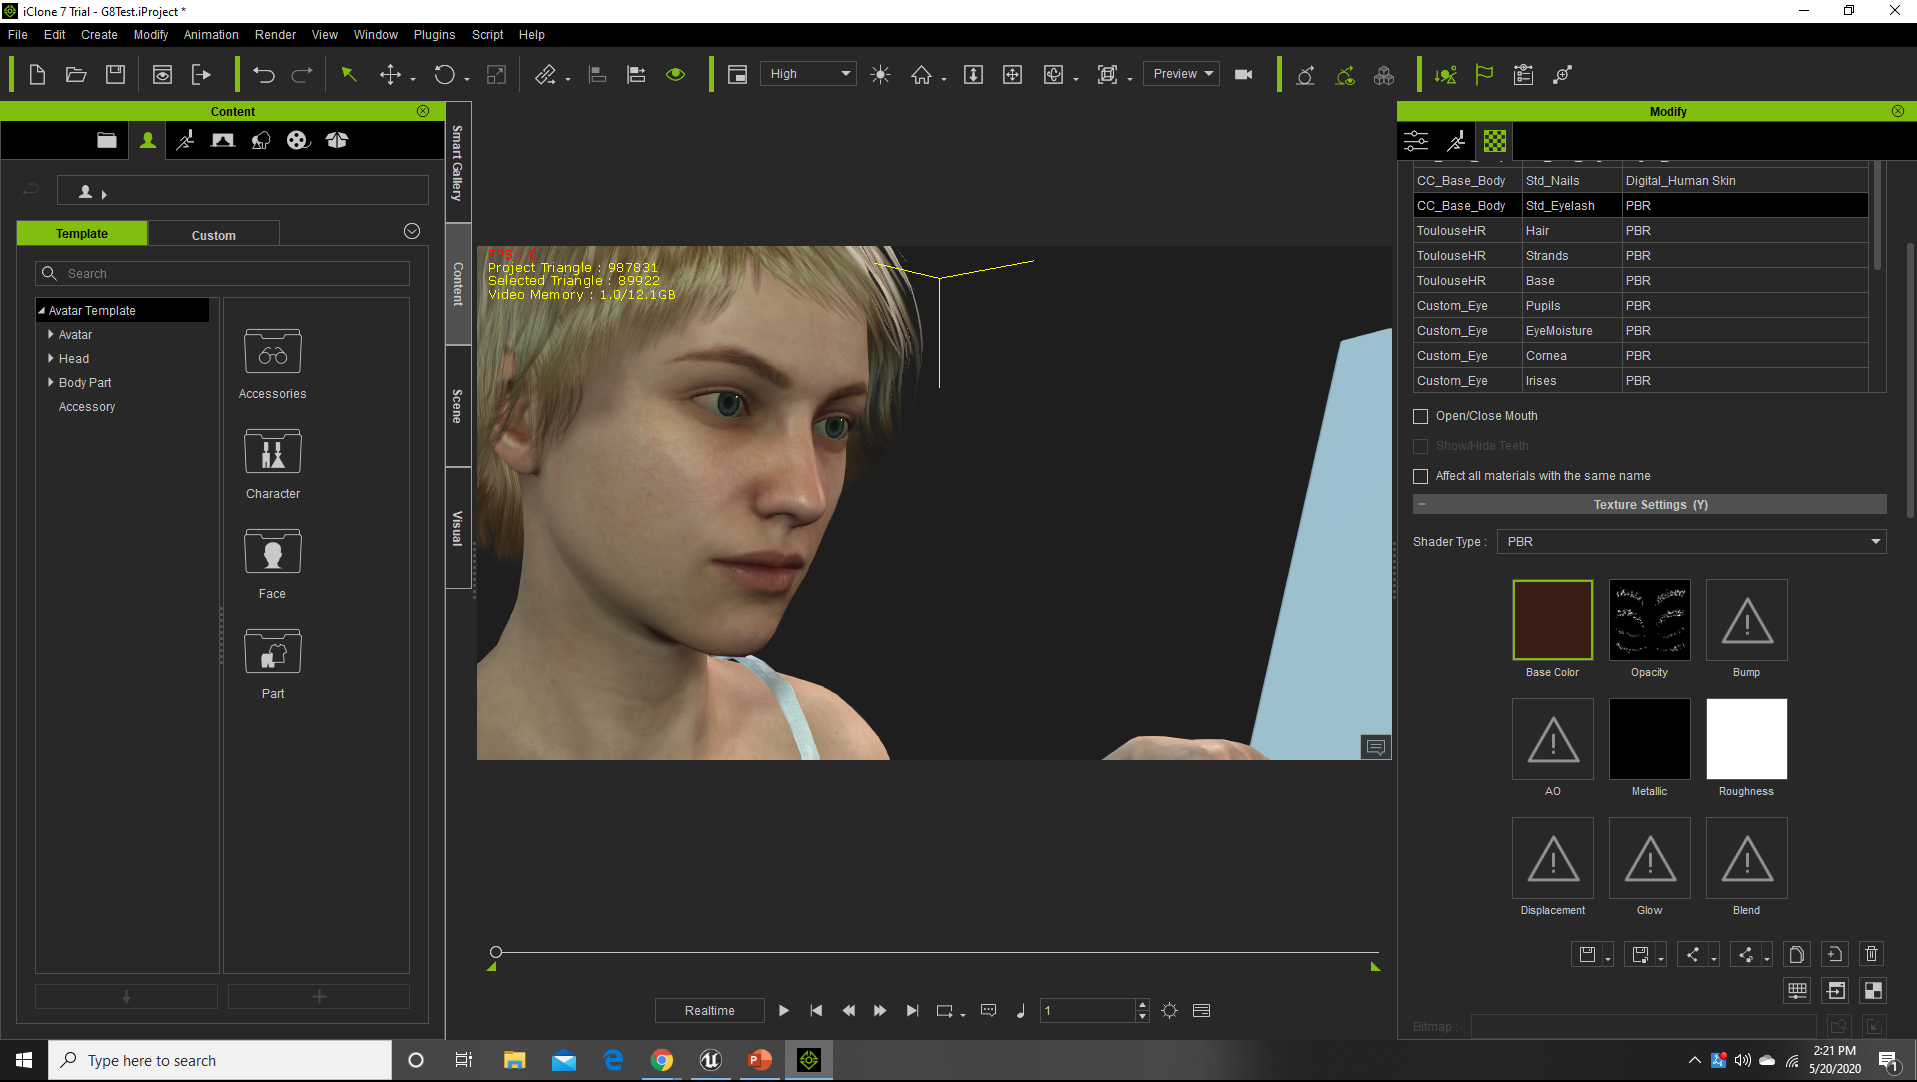Open the Animation tab icon in Content

point(185,140)
